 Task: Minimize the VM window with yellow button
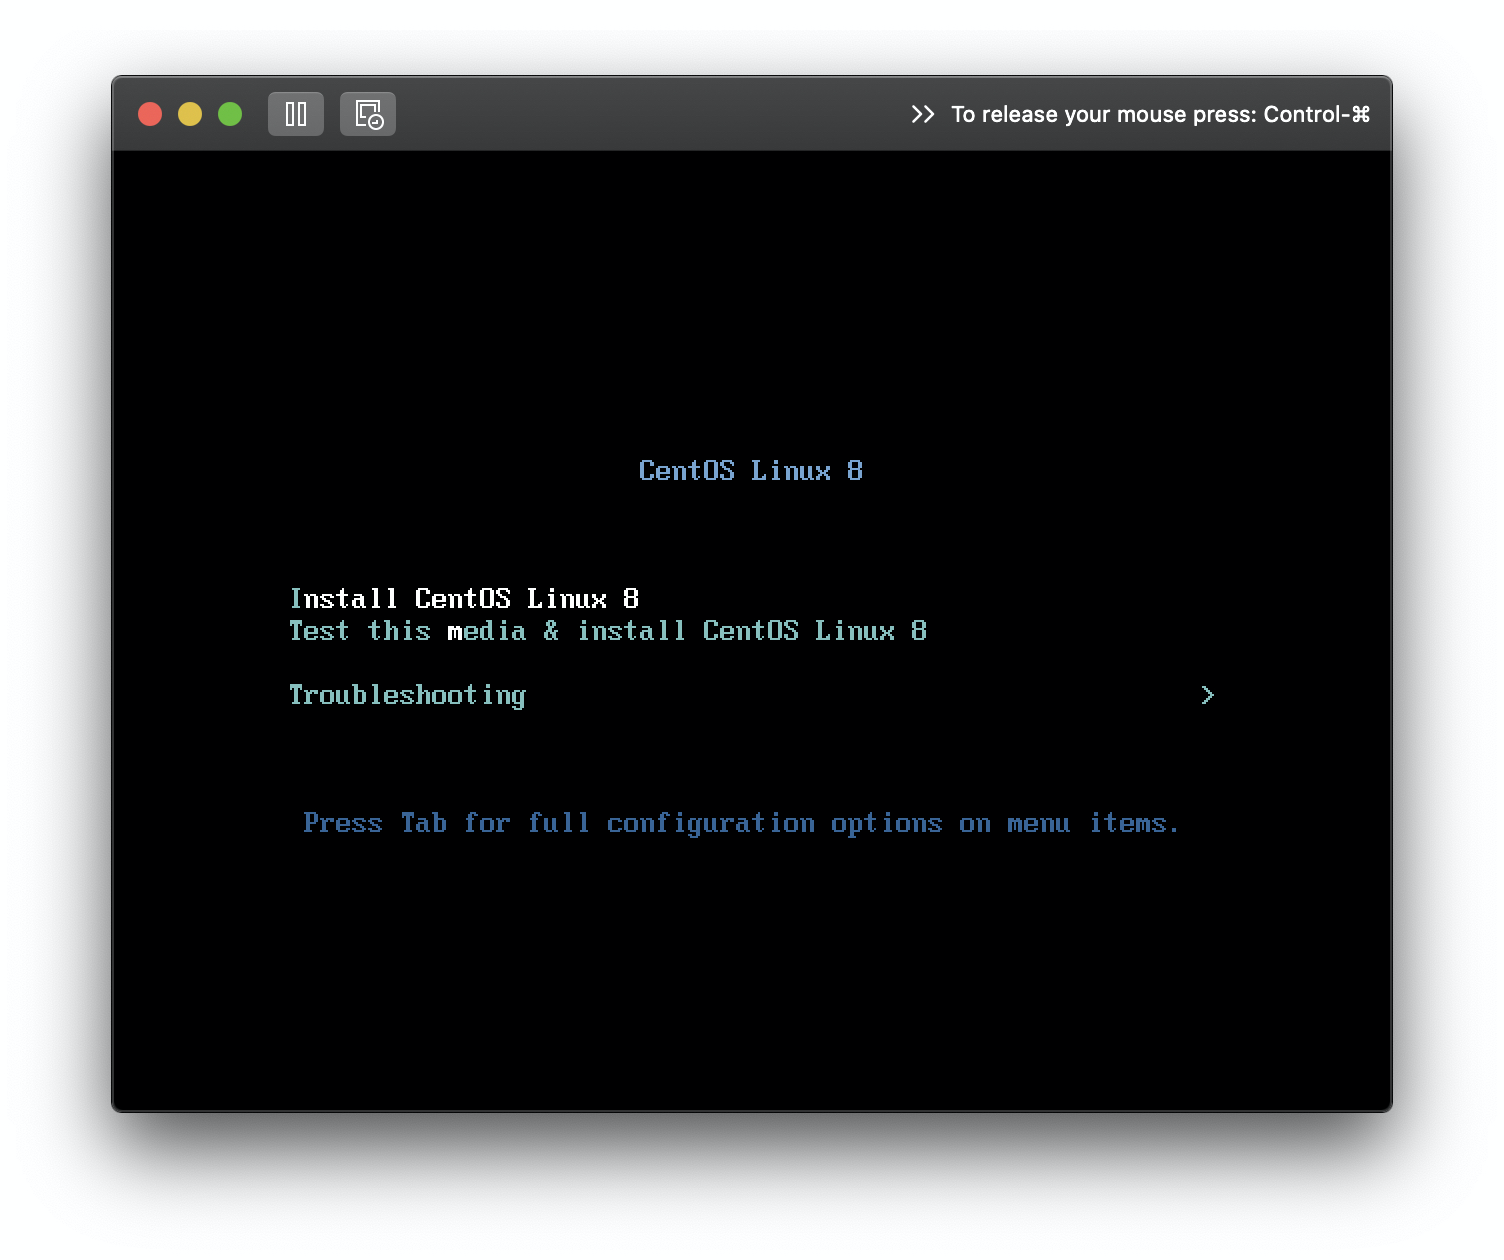click(190, 114)
